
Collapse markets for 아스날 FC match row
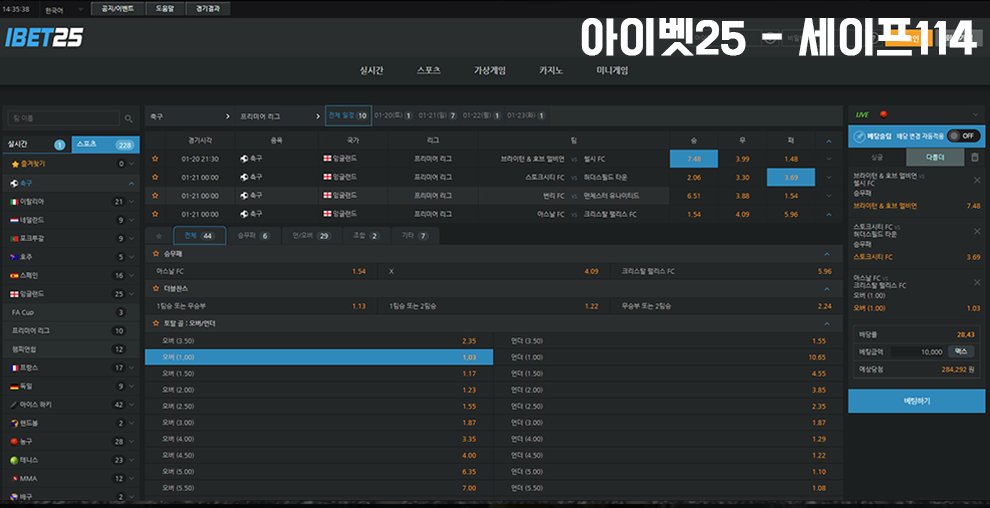pos(828,215)
